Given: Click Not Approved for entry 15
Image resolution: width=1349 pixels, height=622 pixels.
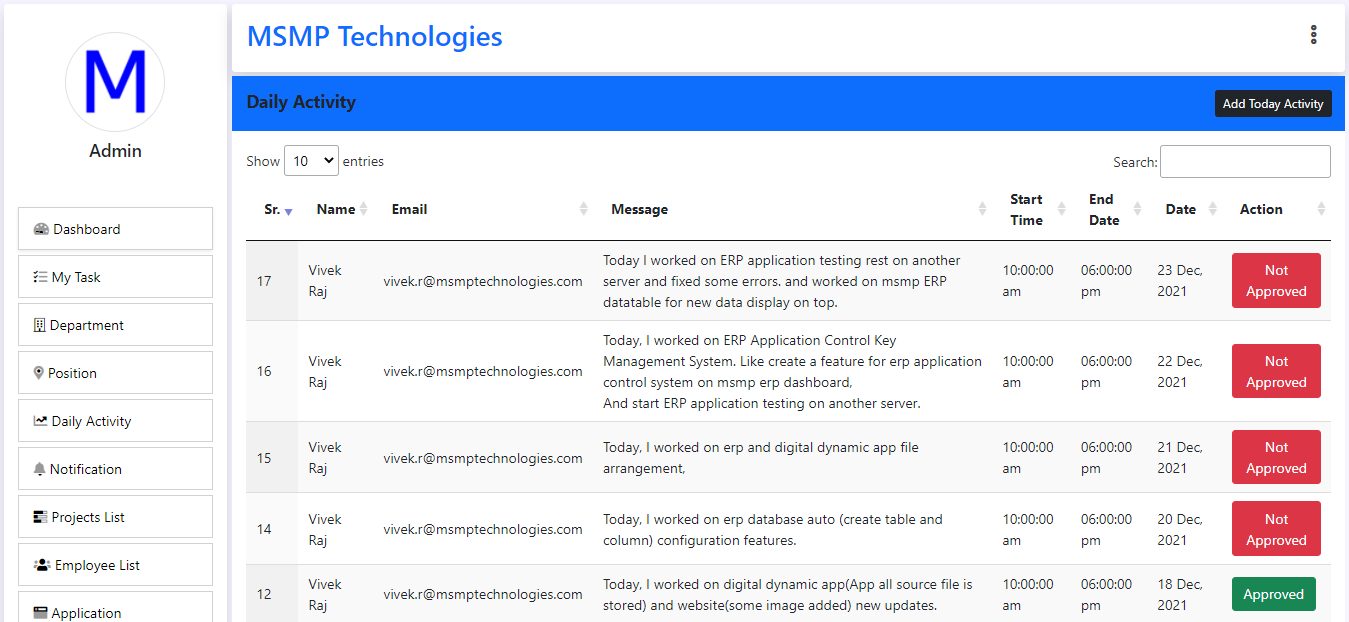Looking at the screenshot, I should [1276, 457].
